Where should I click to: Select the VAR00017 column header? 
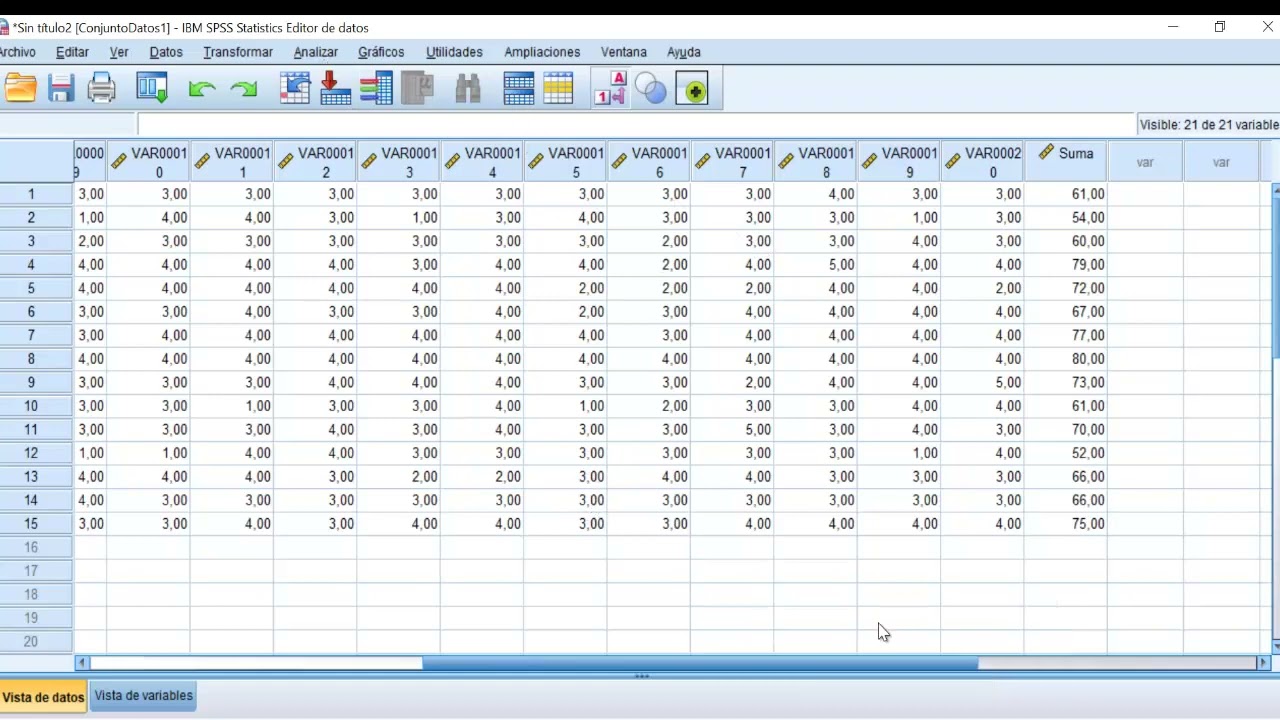pyautogui.click(x=732, y=161)
